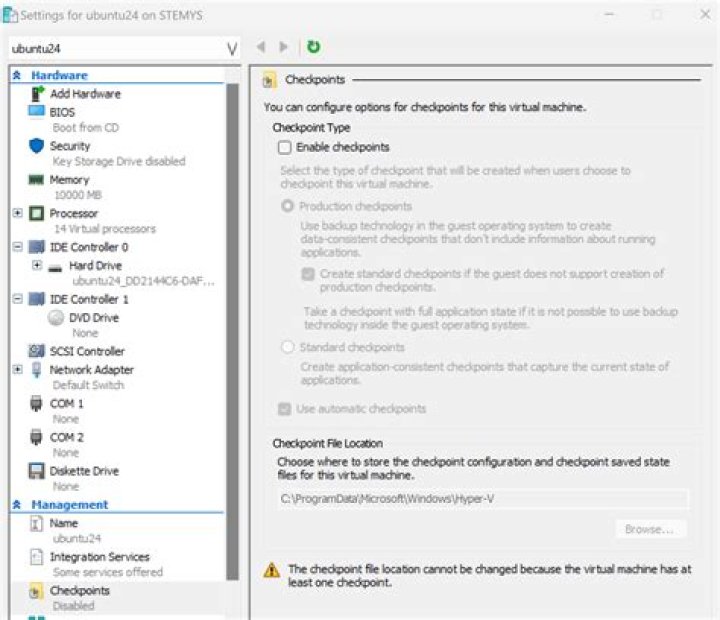Select the Integration Services icon
The image size is (720, 620).
pyautogui.click(x=36, y=557)
